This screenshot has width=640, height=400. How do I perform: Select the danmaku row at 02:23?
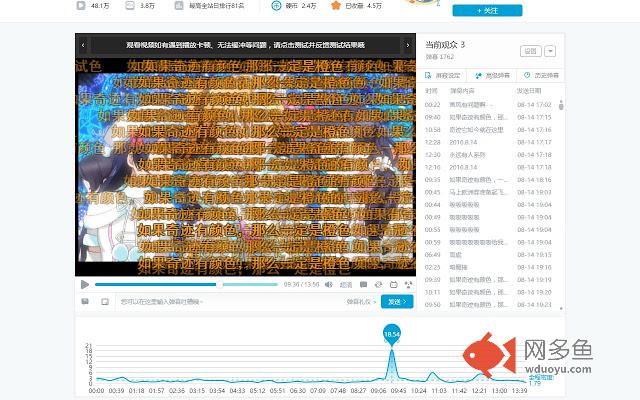coord(488,267)
